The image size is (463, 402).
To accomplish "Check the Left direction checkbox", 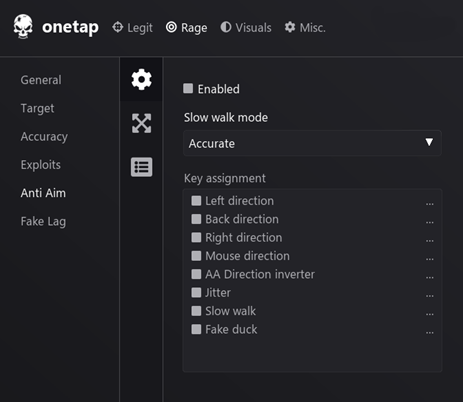I will coord(196,201).
